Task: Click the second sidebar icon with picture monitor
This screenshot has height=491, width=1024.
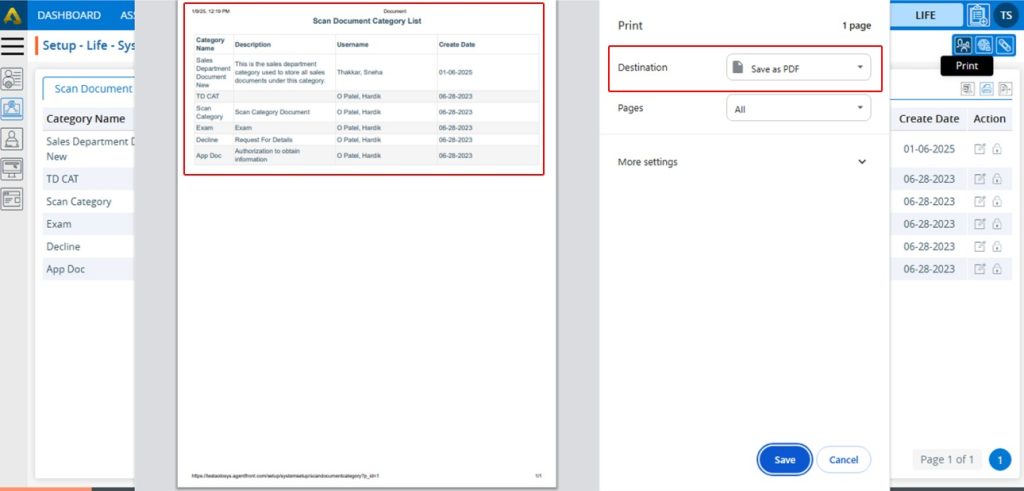Action: click(x=13, y=109)
